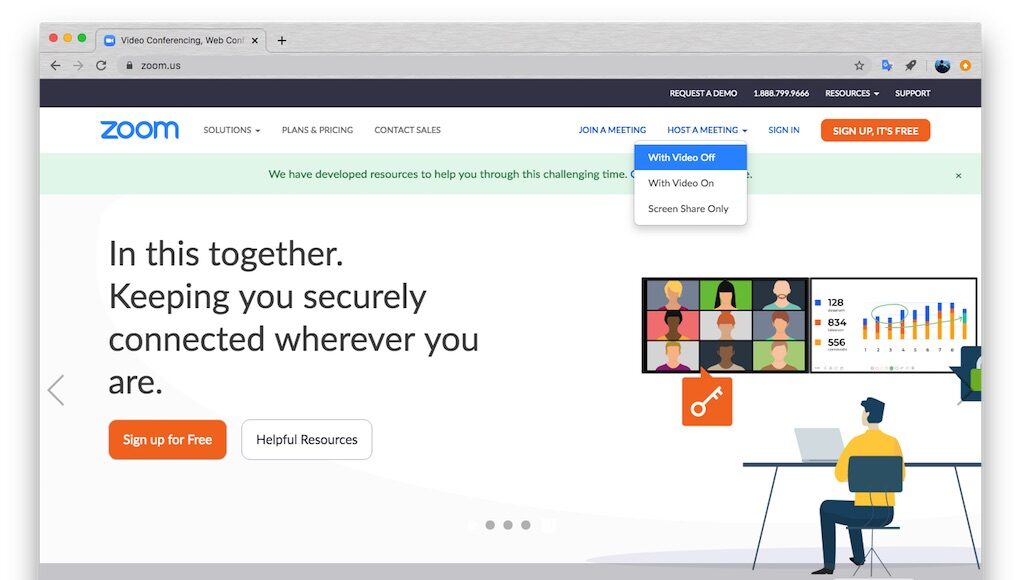Click the rocket extension icon
Image resolution: width=1021 pixels, height=580 pixels.
click(x=910, y=66)
